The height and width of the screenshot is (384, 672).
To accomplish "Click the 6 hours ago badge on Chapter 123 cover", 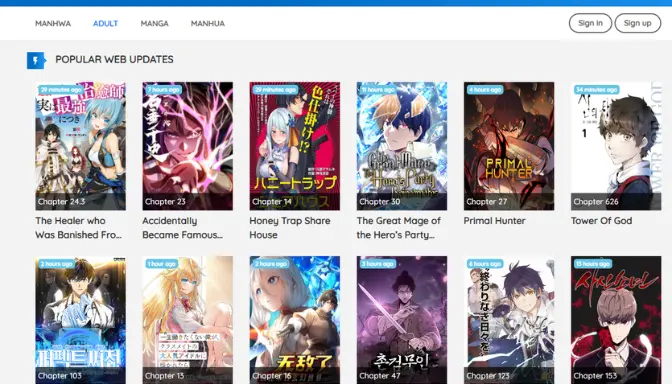I will (x=485, y=264).
